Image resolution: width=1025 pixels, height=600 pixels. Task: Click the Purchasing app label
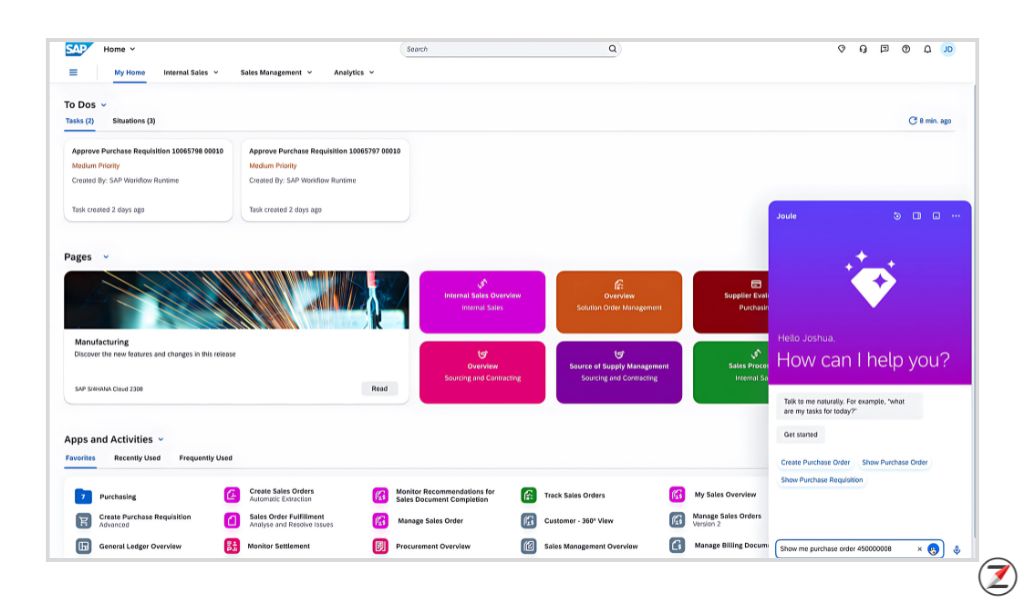click(x=118, y=497)
